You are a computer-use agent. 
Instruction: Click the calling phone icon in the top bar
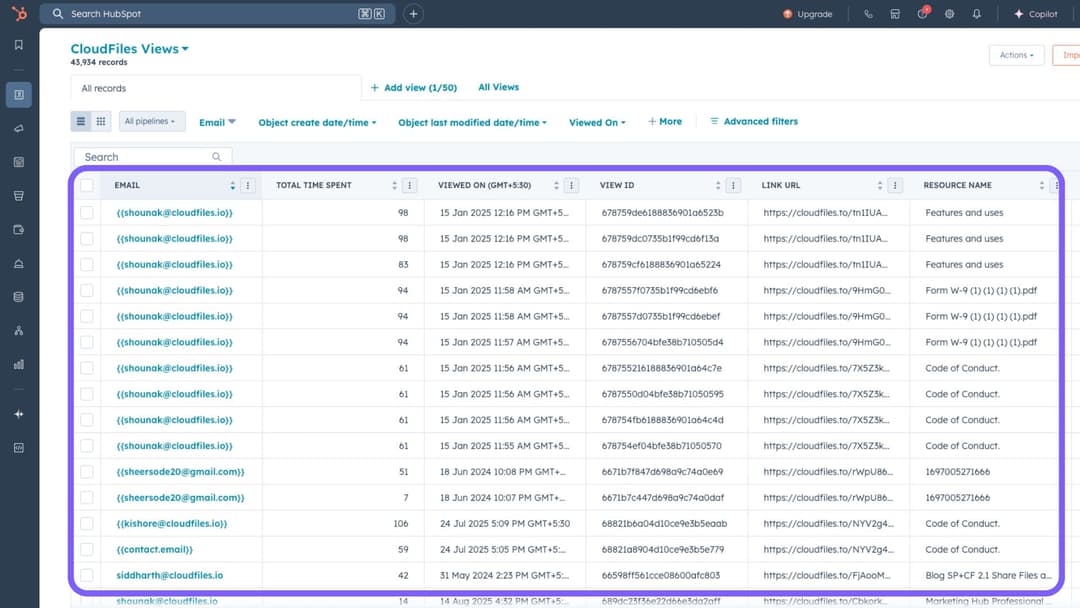click(869, 13)
